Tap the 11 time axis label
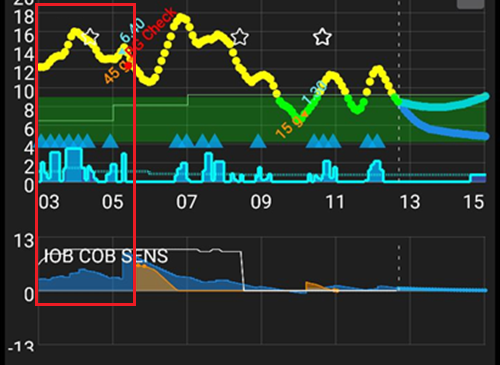 pyautogui.click(x=335, y=202)
